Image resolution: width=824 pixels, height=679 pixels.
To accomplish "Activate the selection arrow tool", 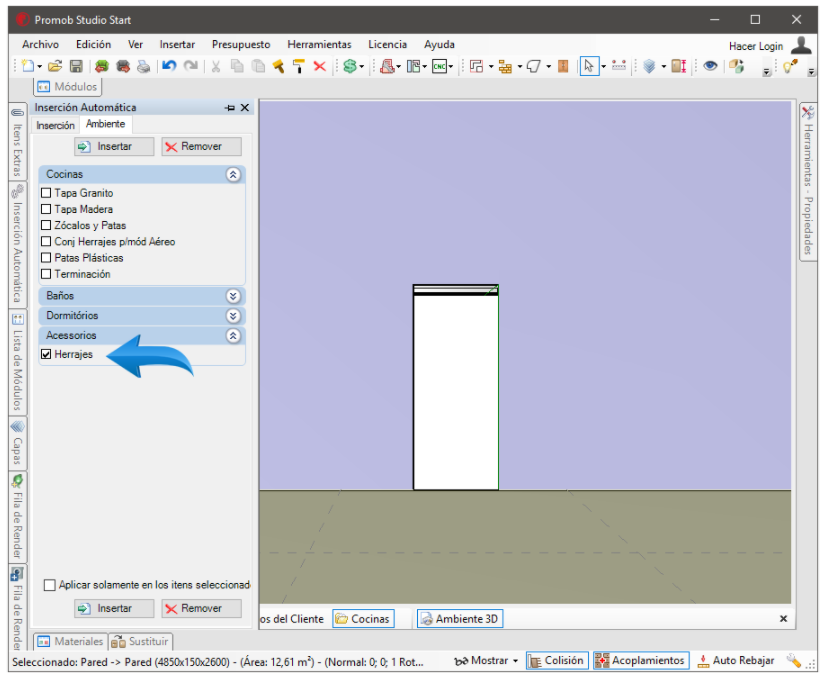I will [589, 66].
